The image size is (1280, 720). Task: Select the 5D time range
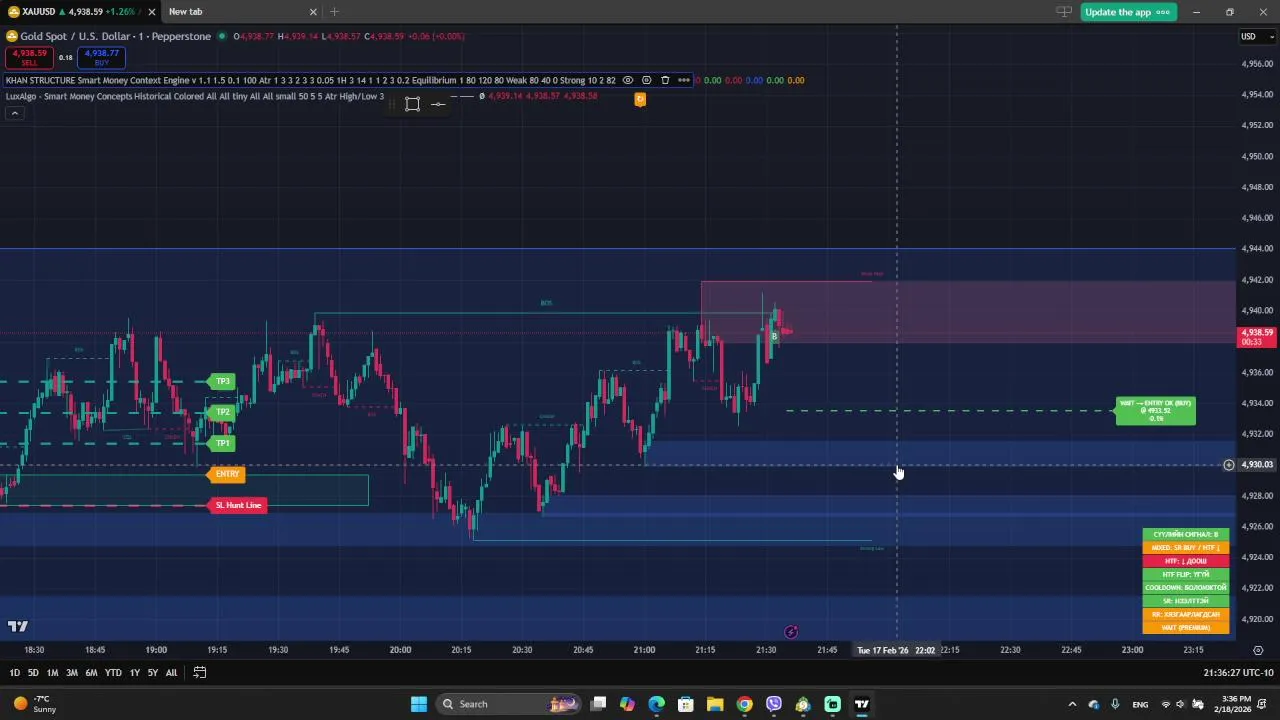(x=33, y=673)
